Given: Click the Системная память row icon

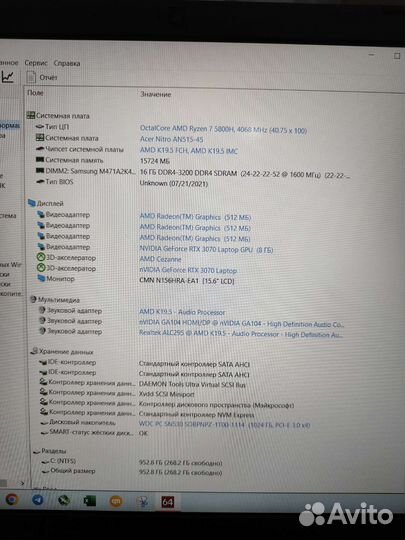Looking at the screenshot, I should click(40, 160).
